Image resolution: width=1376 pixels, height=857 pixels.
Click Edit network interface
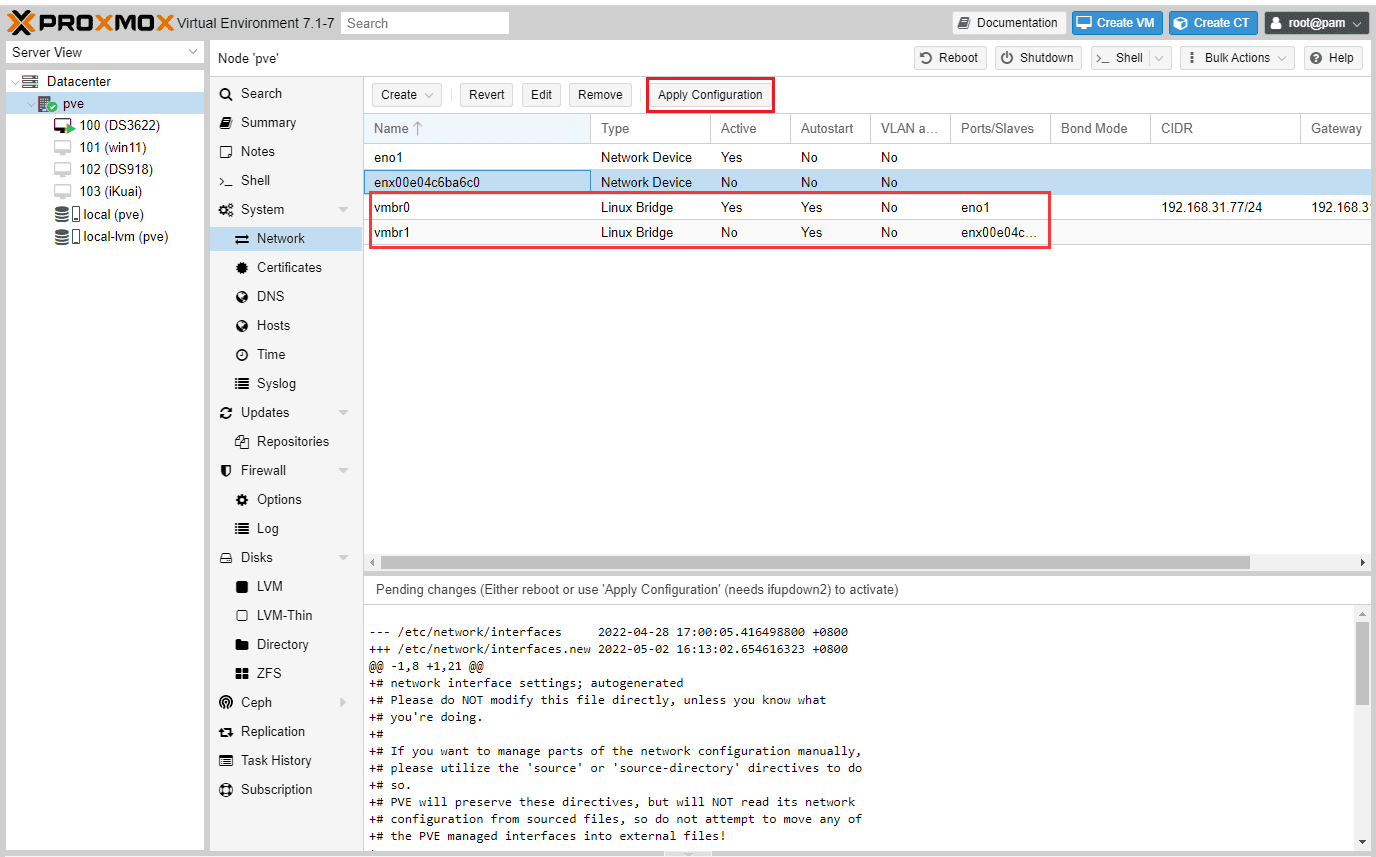[541, 95]
